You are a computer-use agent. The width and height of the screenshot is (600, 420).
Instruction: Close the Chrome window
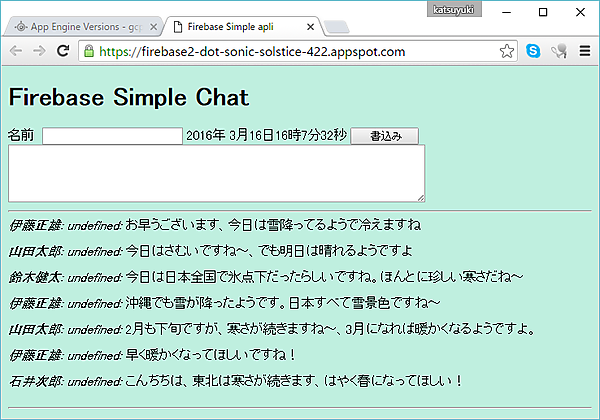(580, 12)
